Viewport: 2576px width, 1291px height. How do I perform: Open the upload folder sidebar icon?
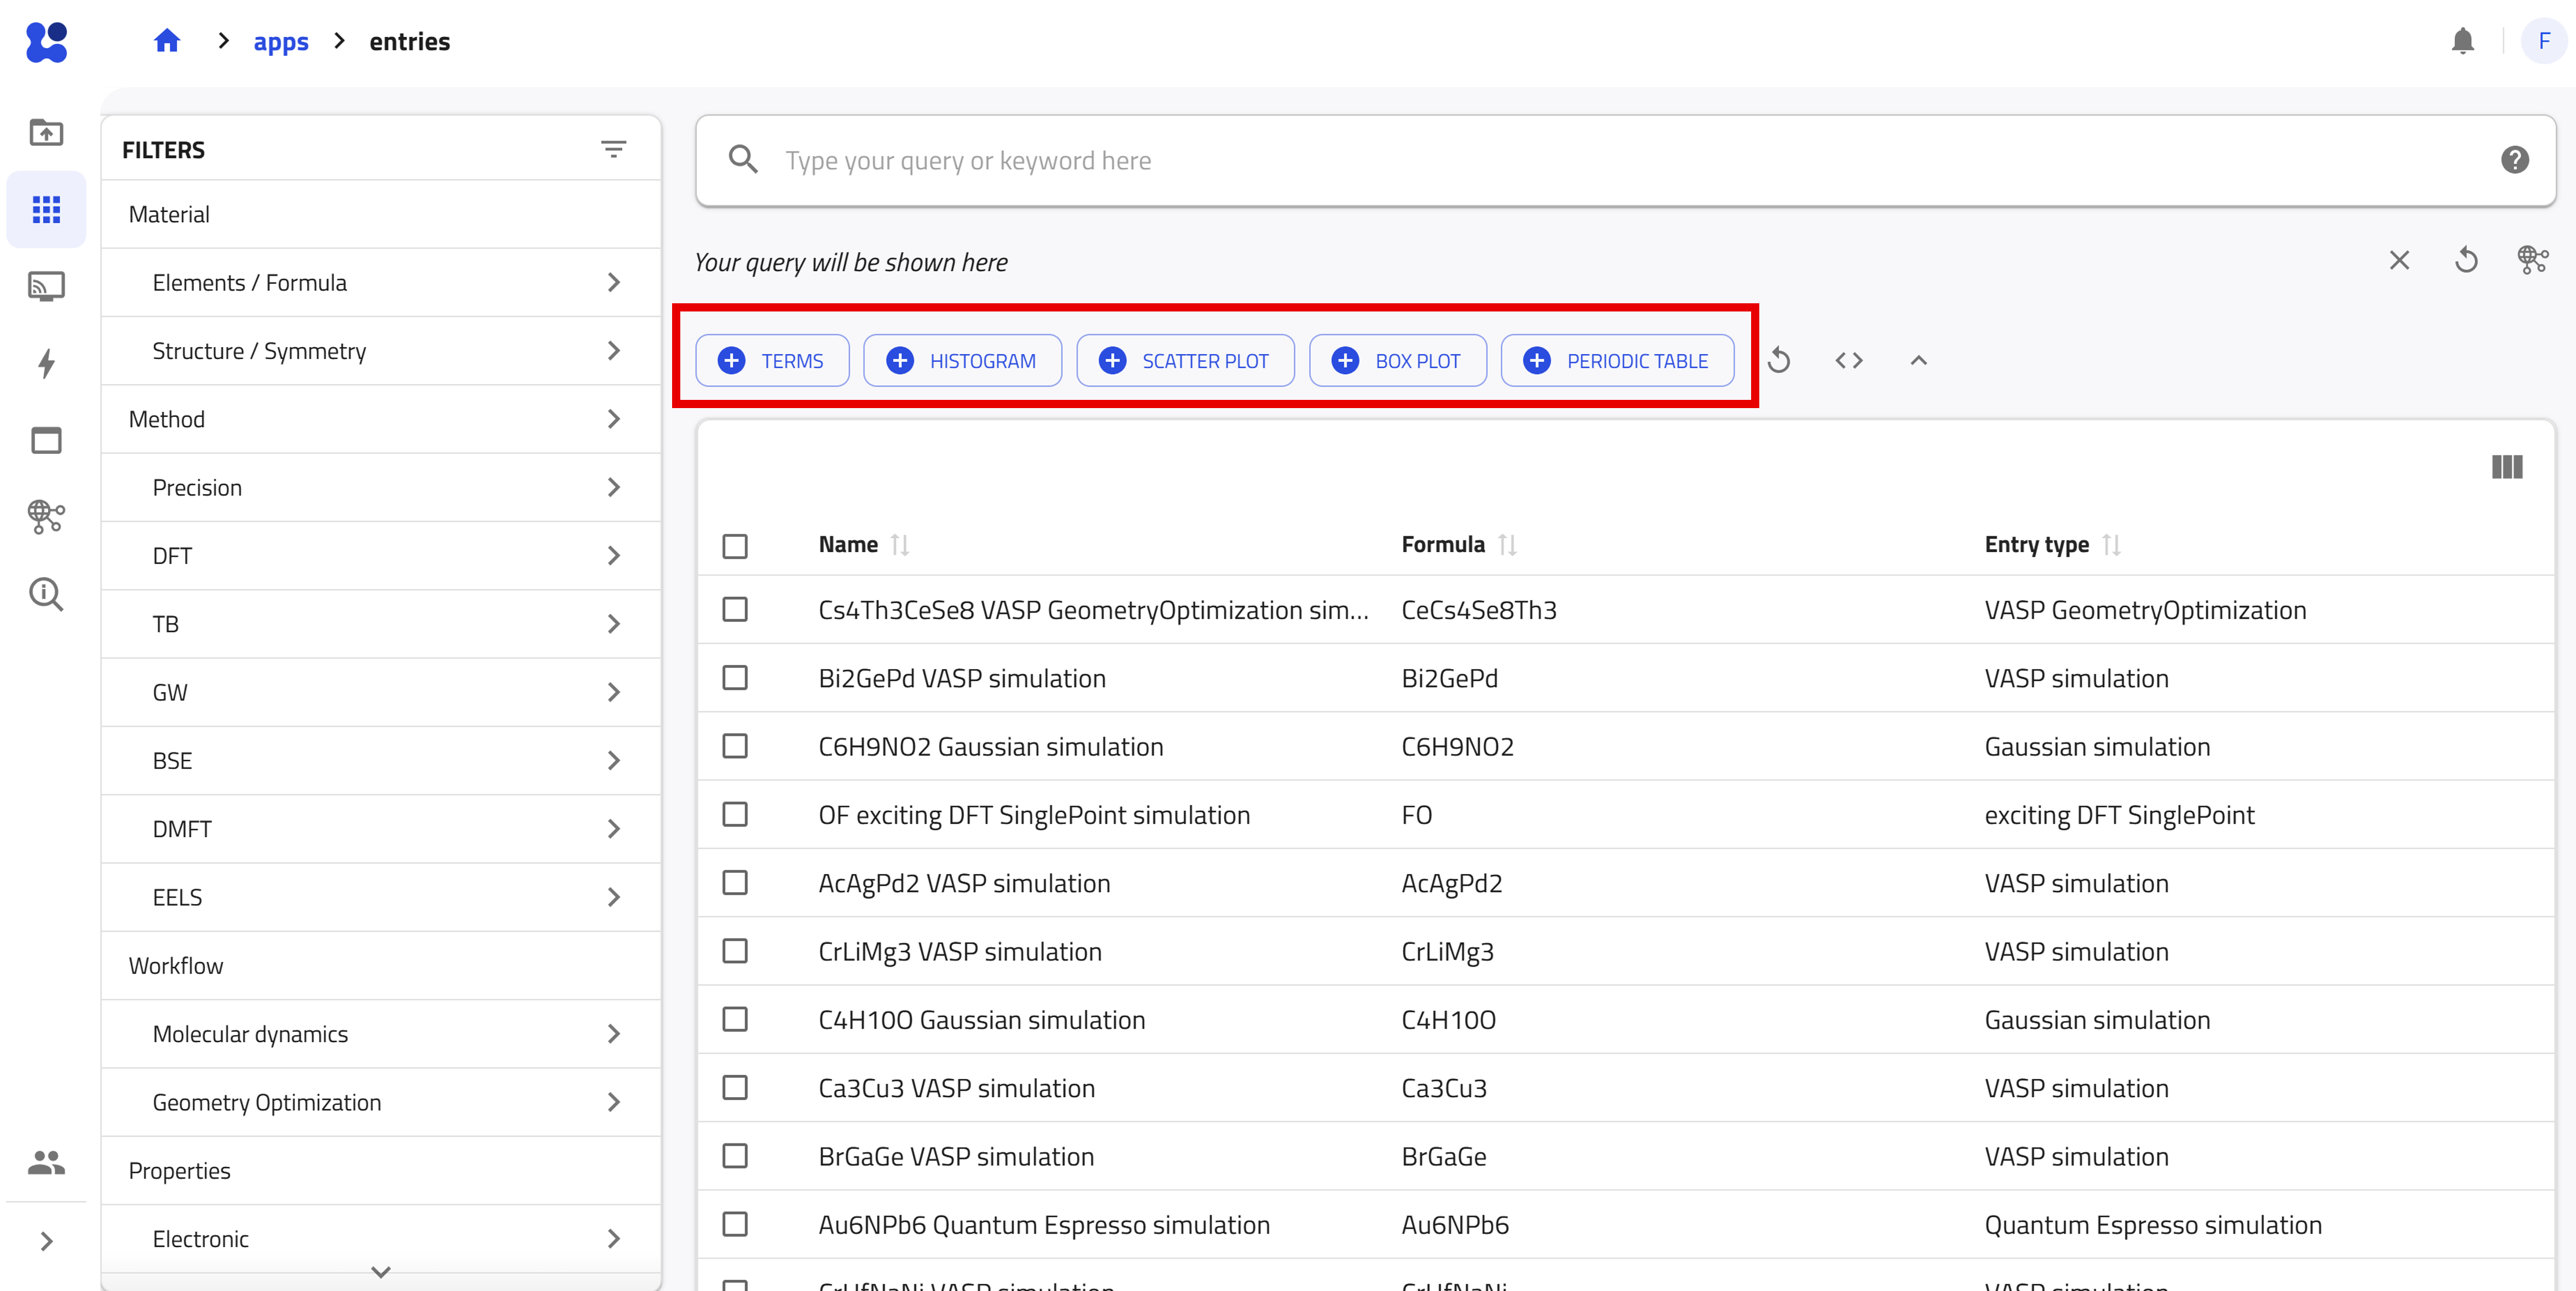point(46,132)
